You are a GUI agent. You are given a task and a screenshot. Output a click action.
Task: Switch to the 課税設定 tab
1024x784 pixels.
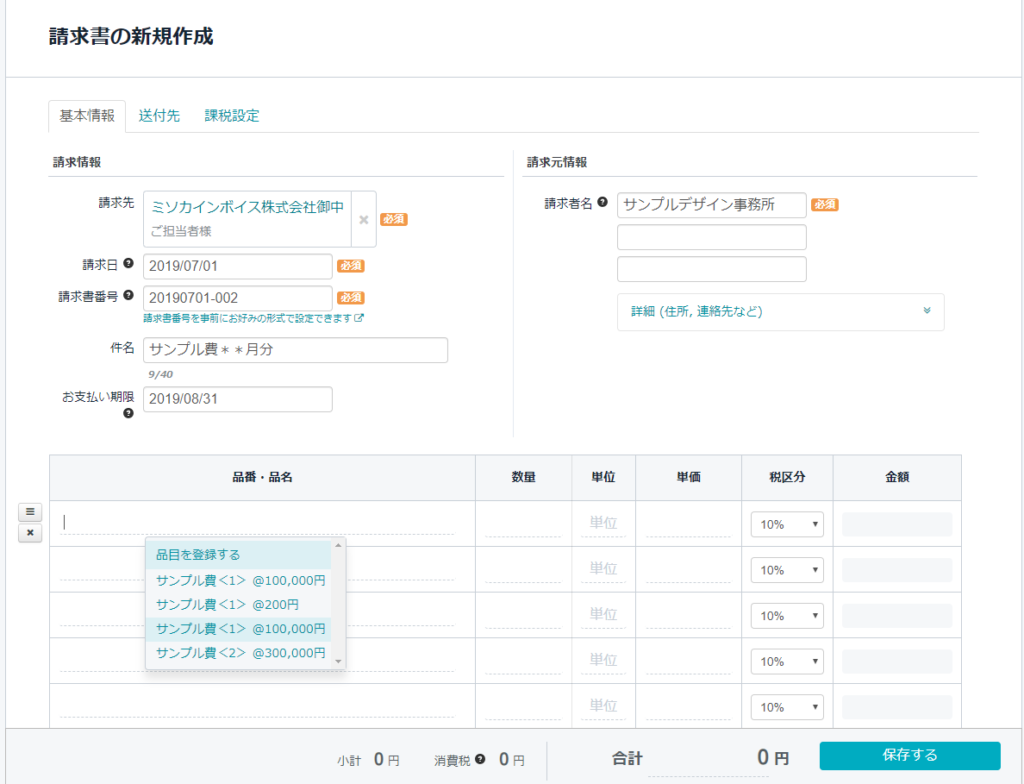click(232, 116)
